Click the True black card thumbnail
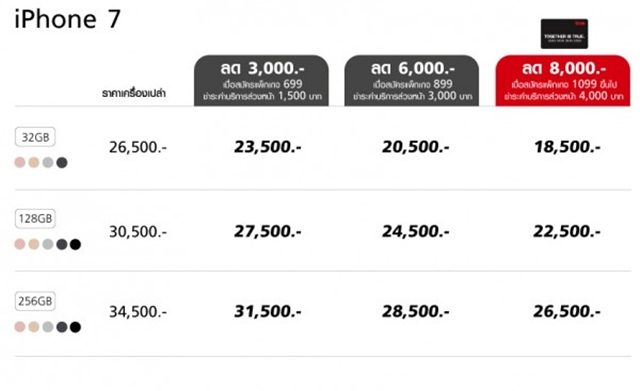 coord(564,33)
